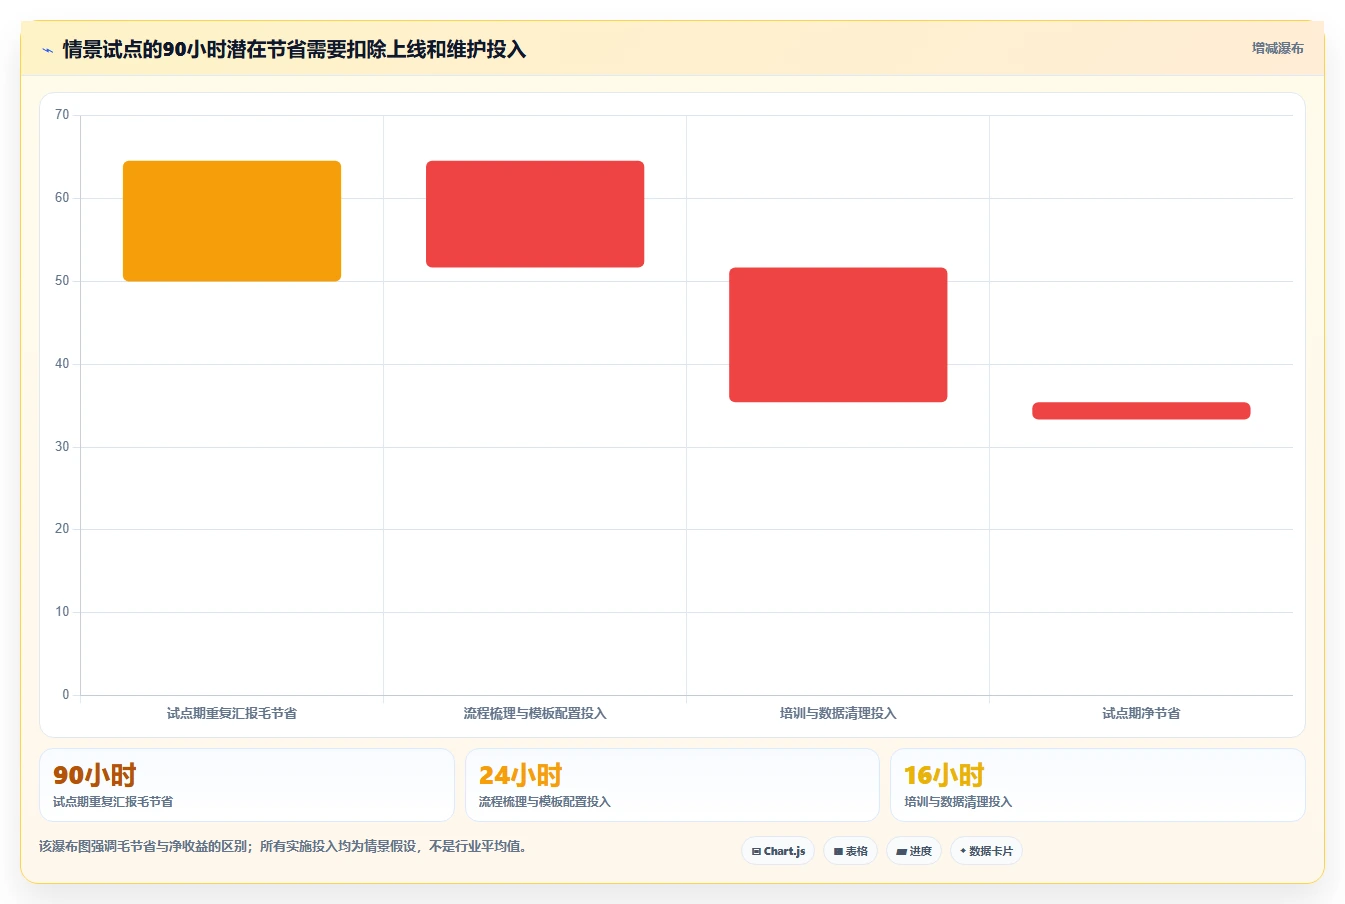The image size is (1345, 904).
Task: Click the 进度 tag chip
Action: tap(914, 851)
